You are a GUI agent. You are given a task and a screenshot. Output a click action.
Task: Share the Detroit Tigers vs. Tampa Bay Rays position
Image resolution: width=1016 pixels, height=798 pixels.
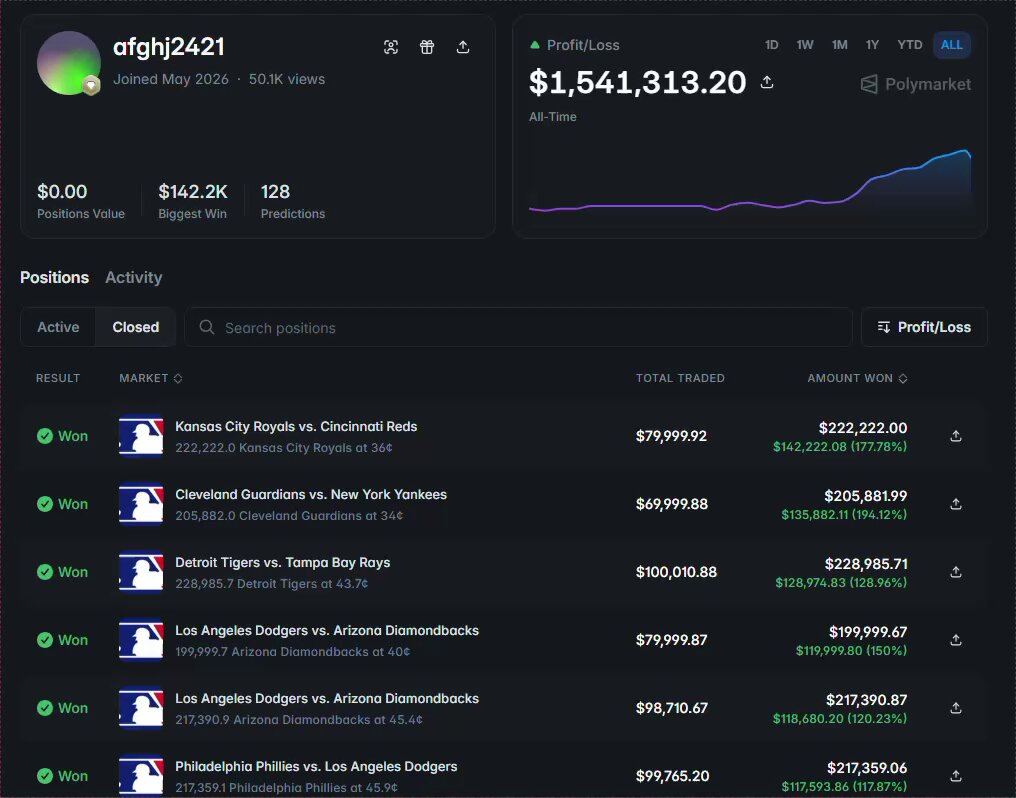[956, 572]
